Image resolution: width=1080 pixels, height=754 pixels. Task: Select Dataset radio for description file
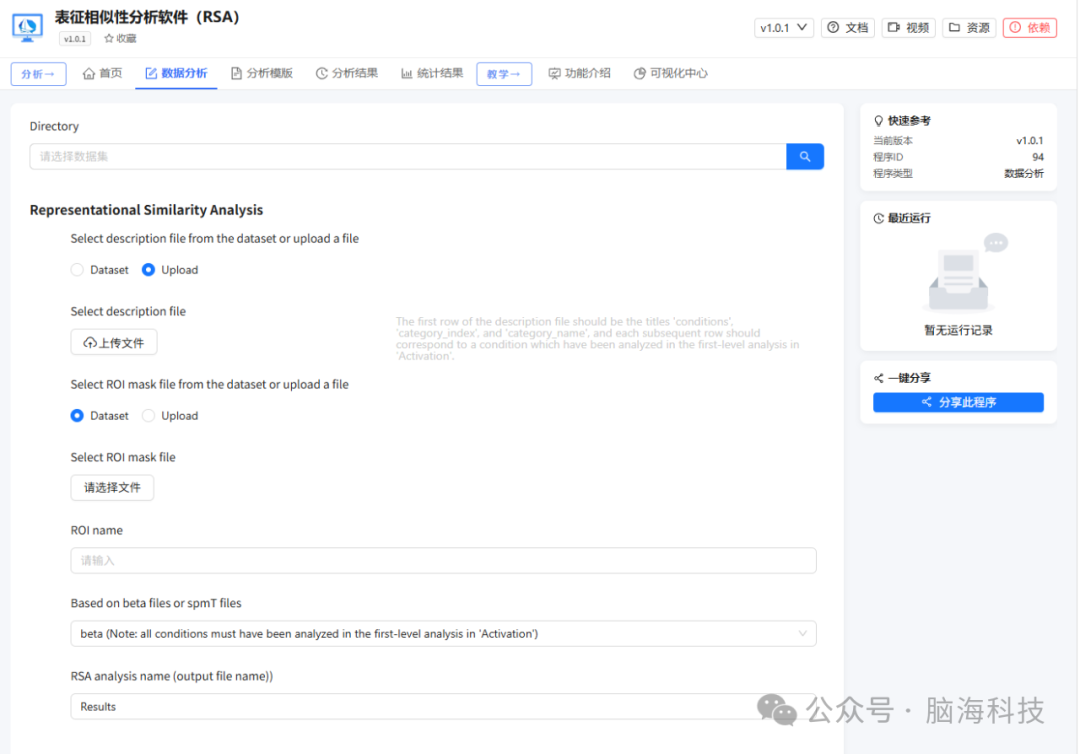tap(77, 270)
